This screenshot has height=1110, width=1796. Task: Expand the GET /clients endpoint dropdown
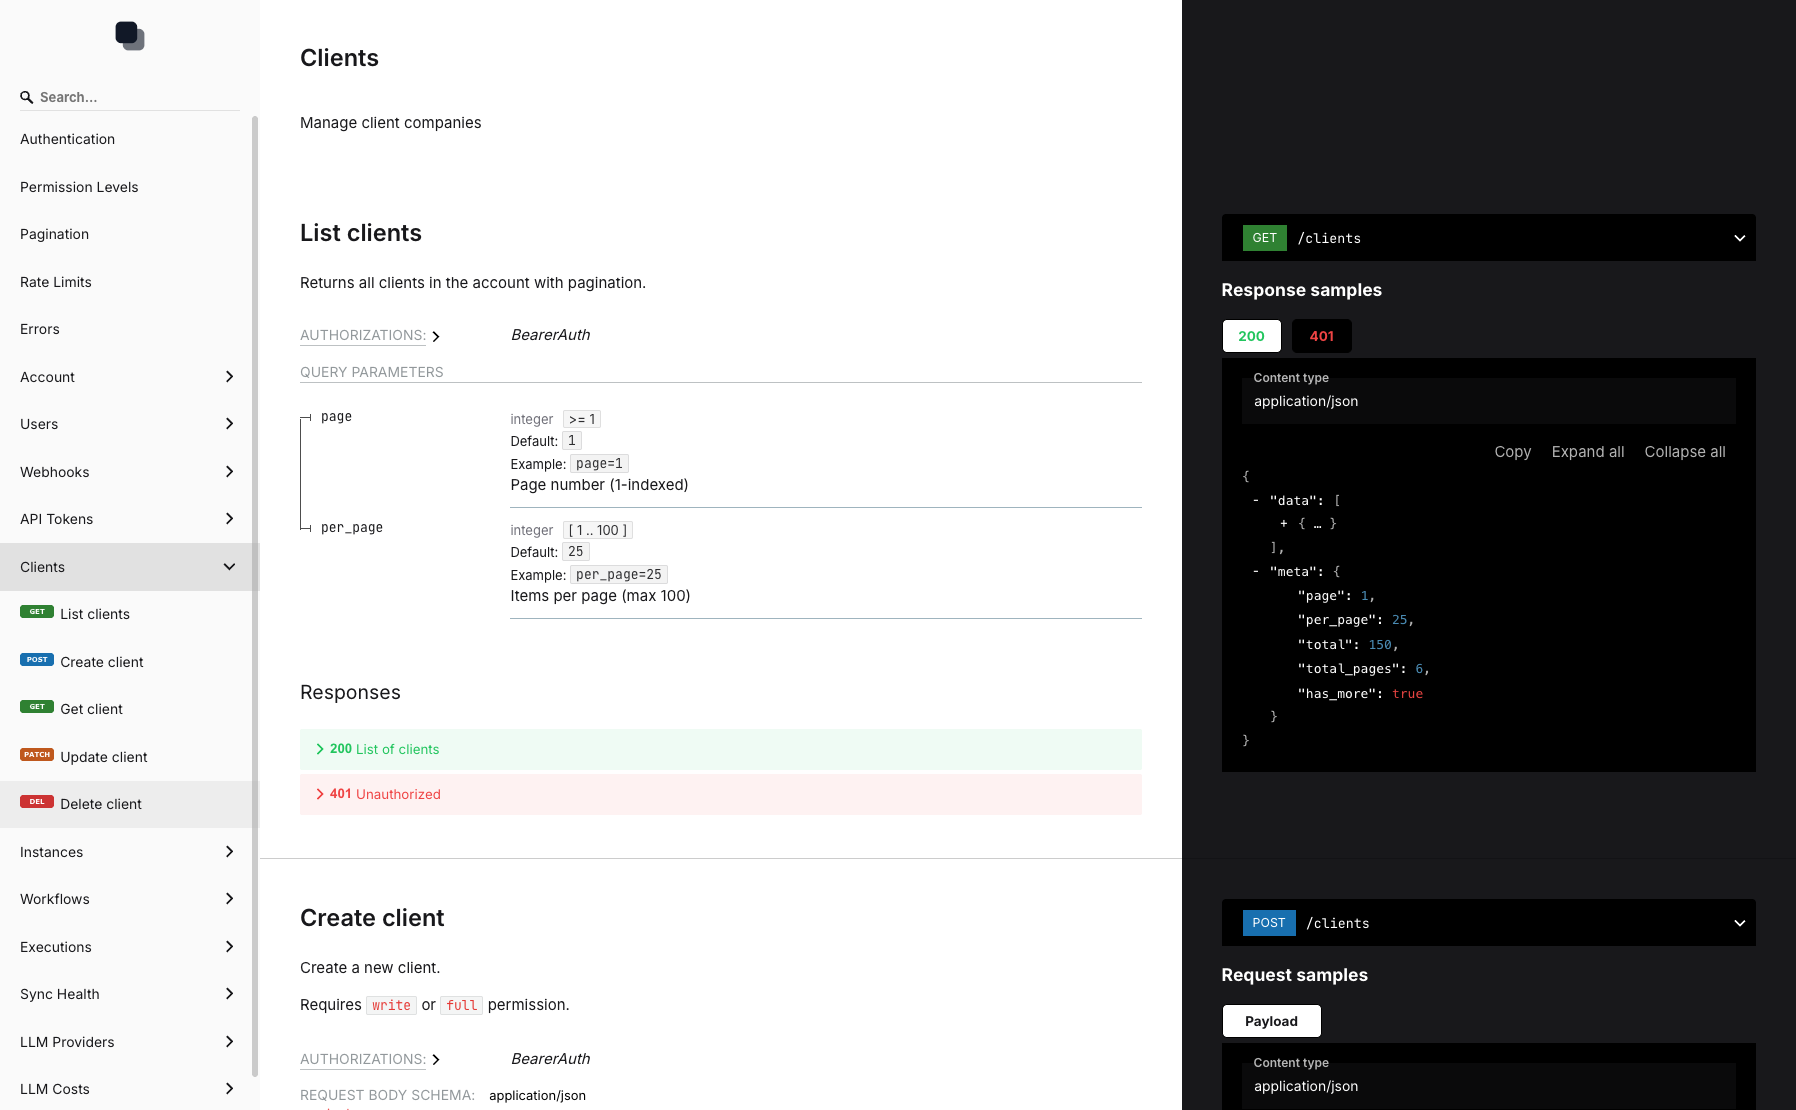coord(1739,238)
